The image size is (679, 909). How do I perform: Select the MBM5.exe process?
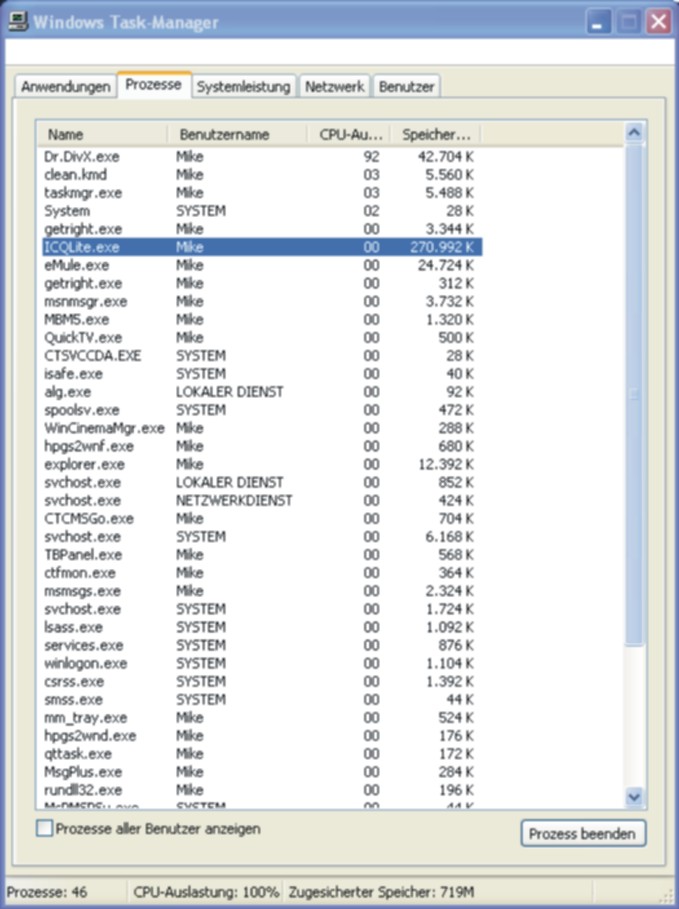[x=262, y=319]
